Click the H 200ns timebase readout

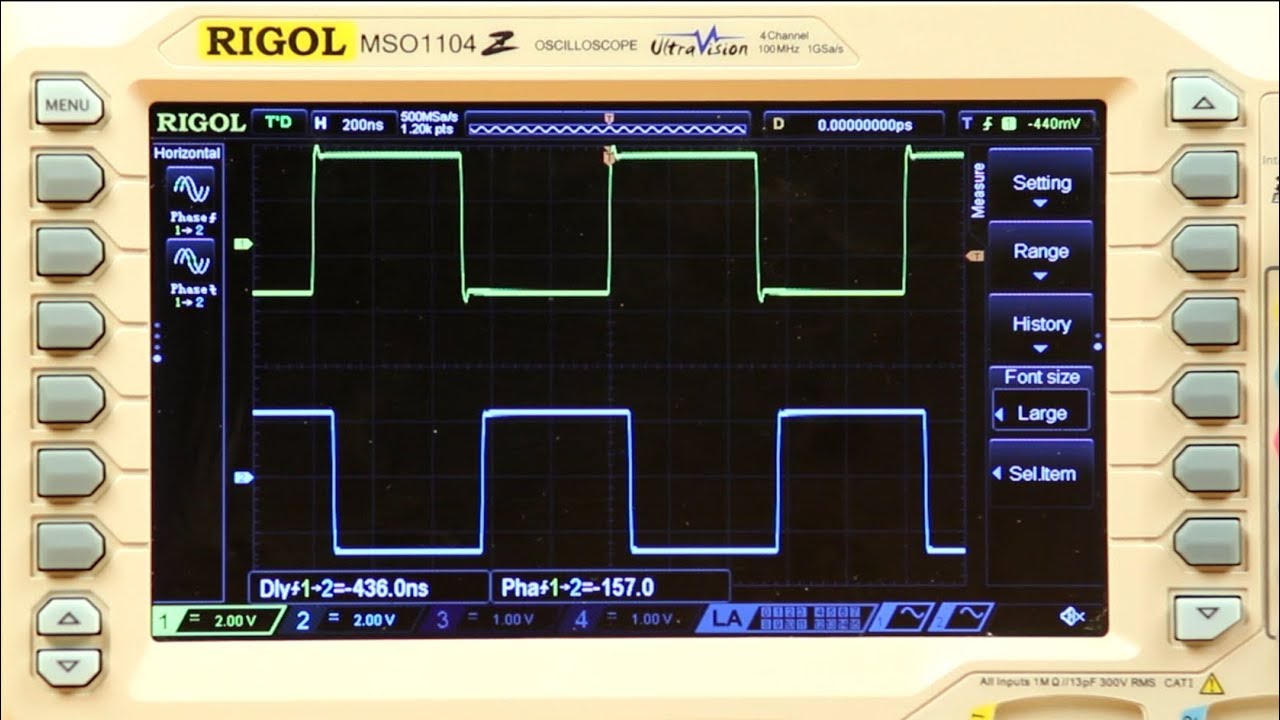point(352,124)
